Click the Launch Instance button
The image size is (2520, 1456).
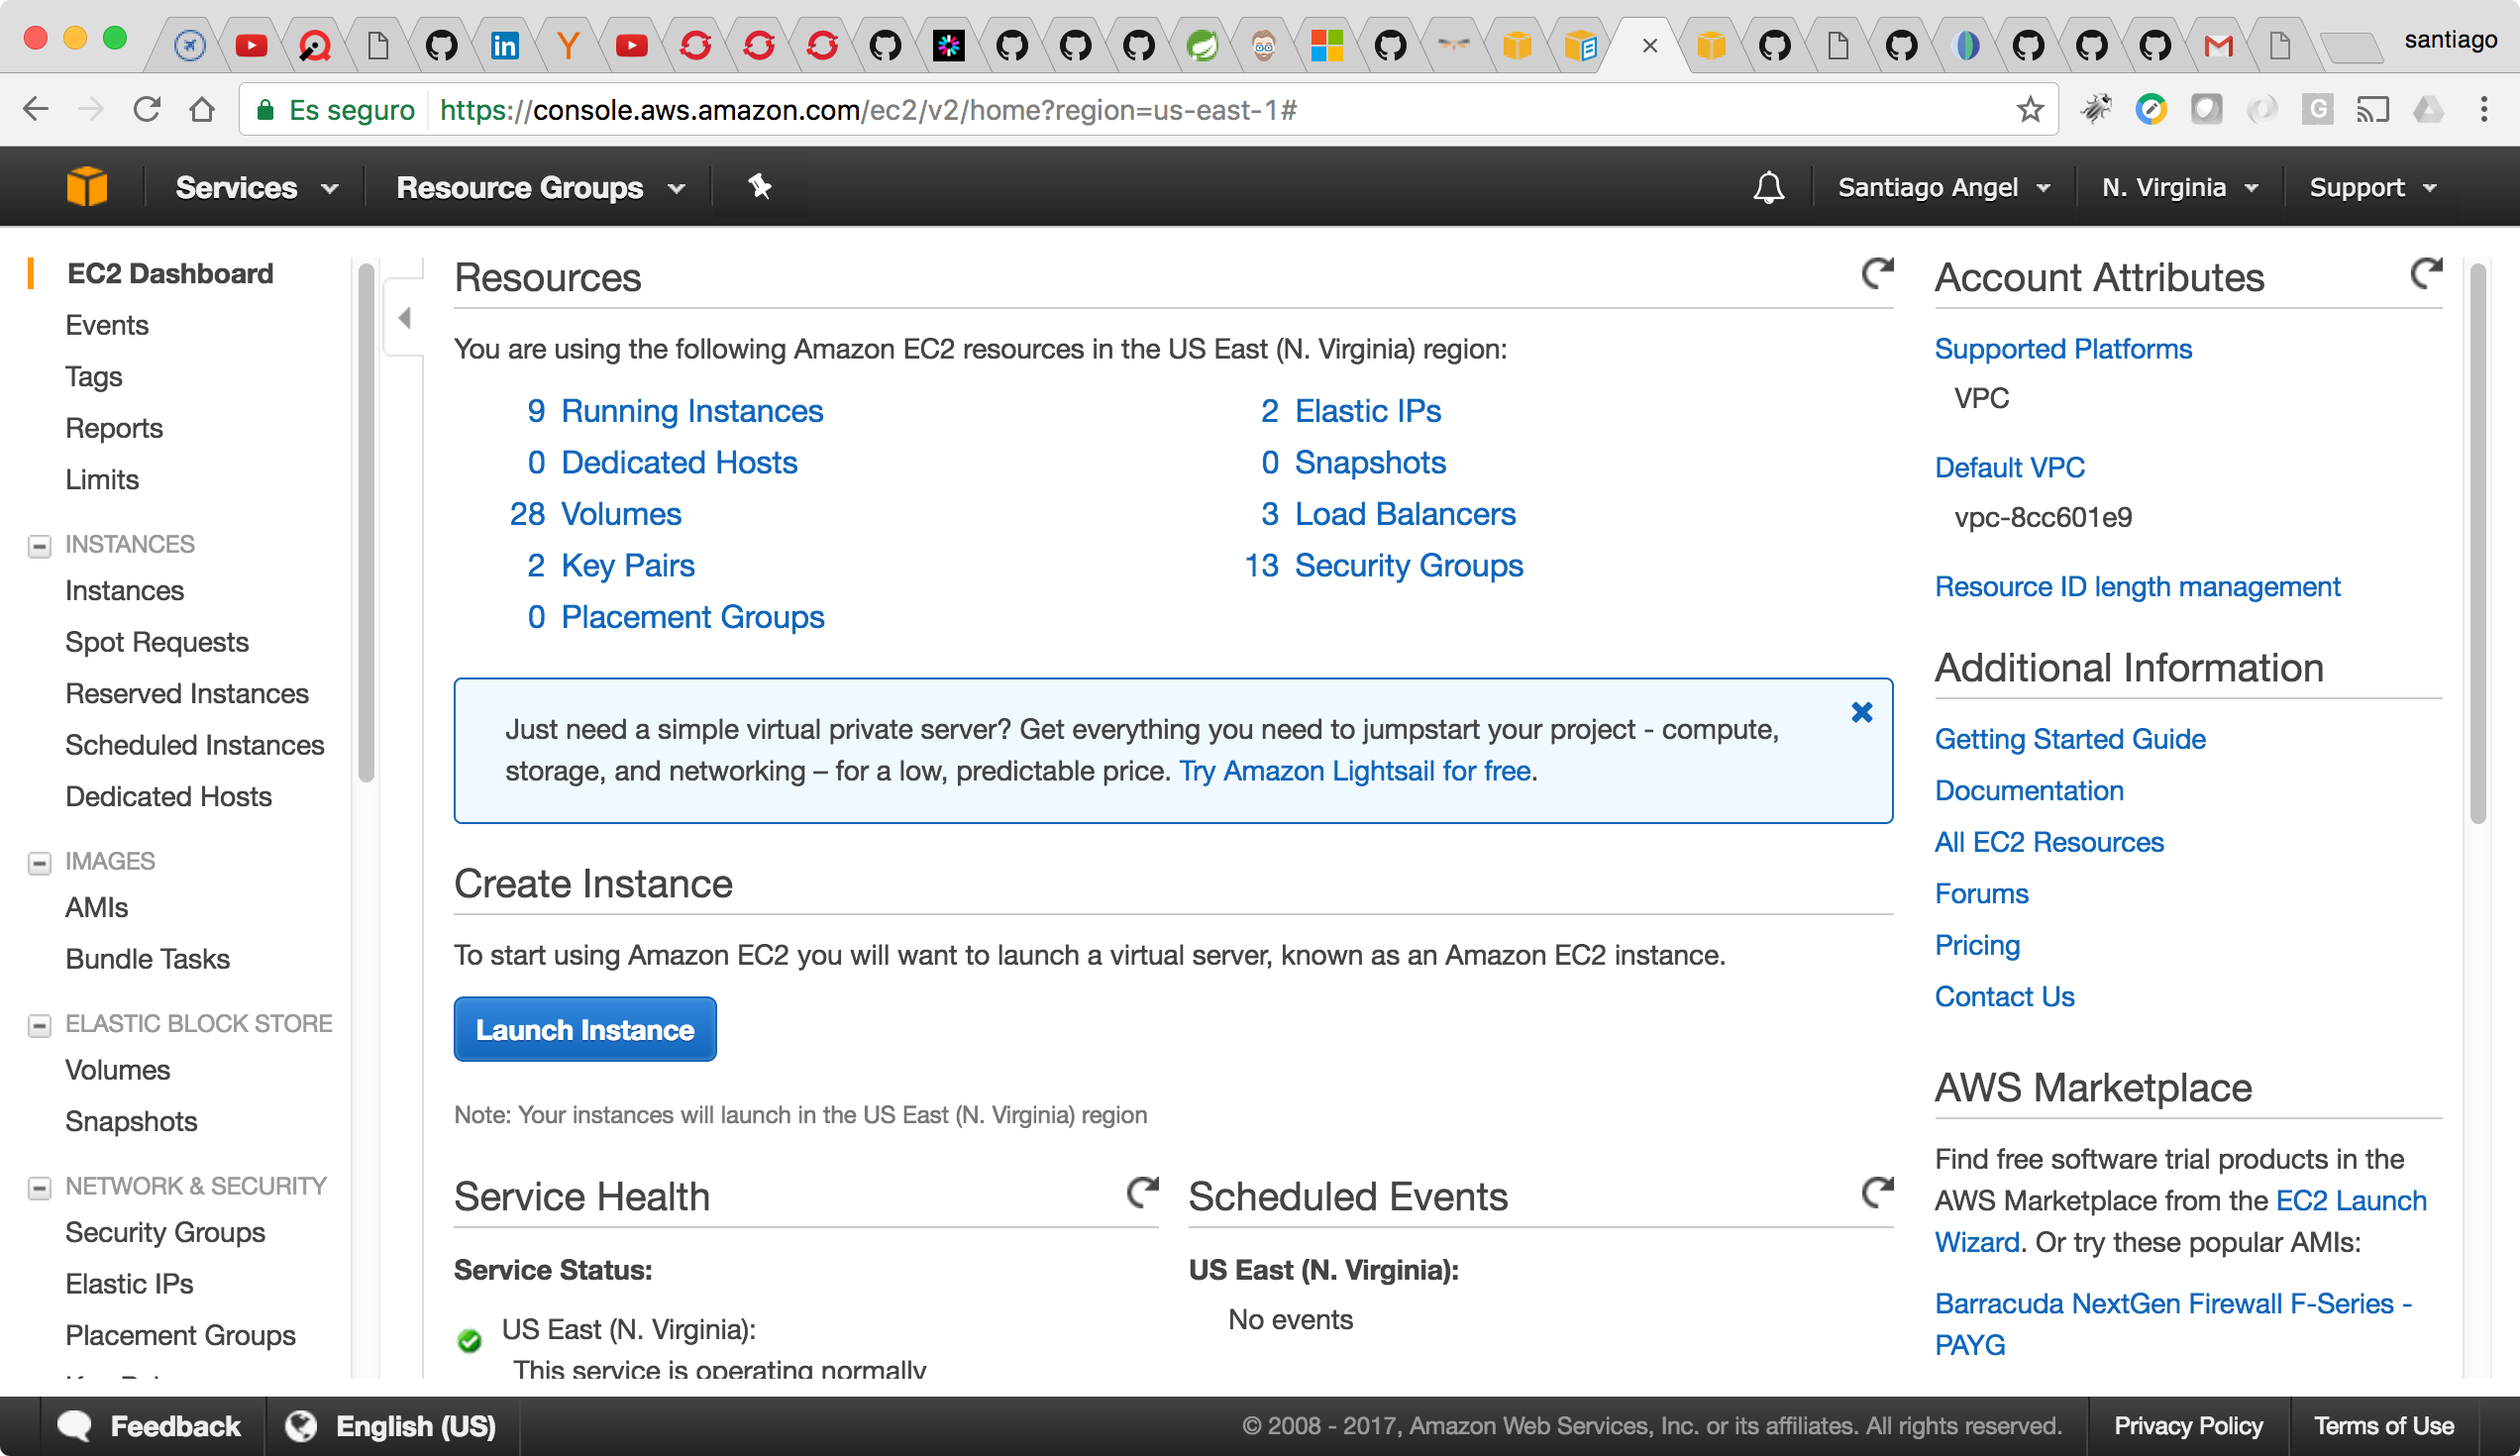[x=585, y=1029]
